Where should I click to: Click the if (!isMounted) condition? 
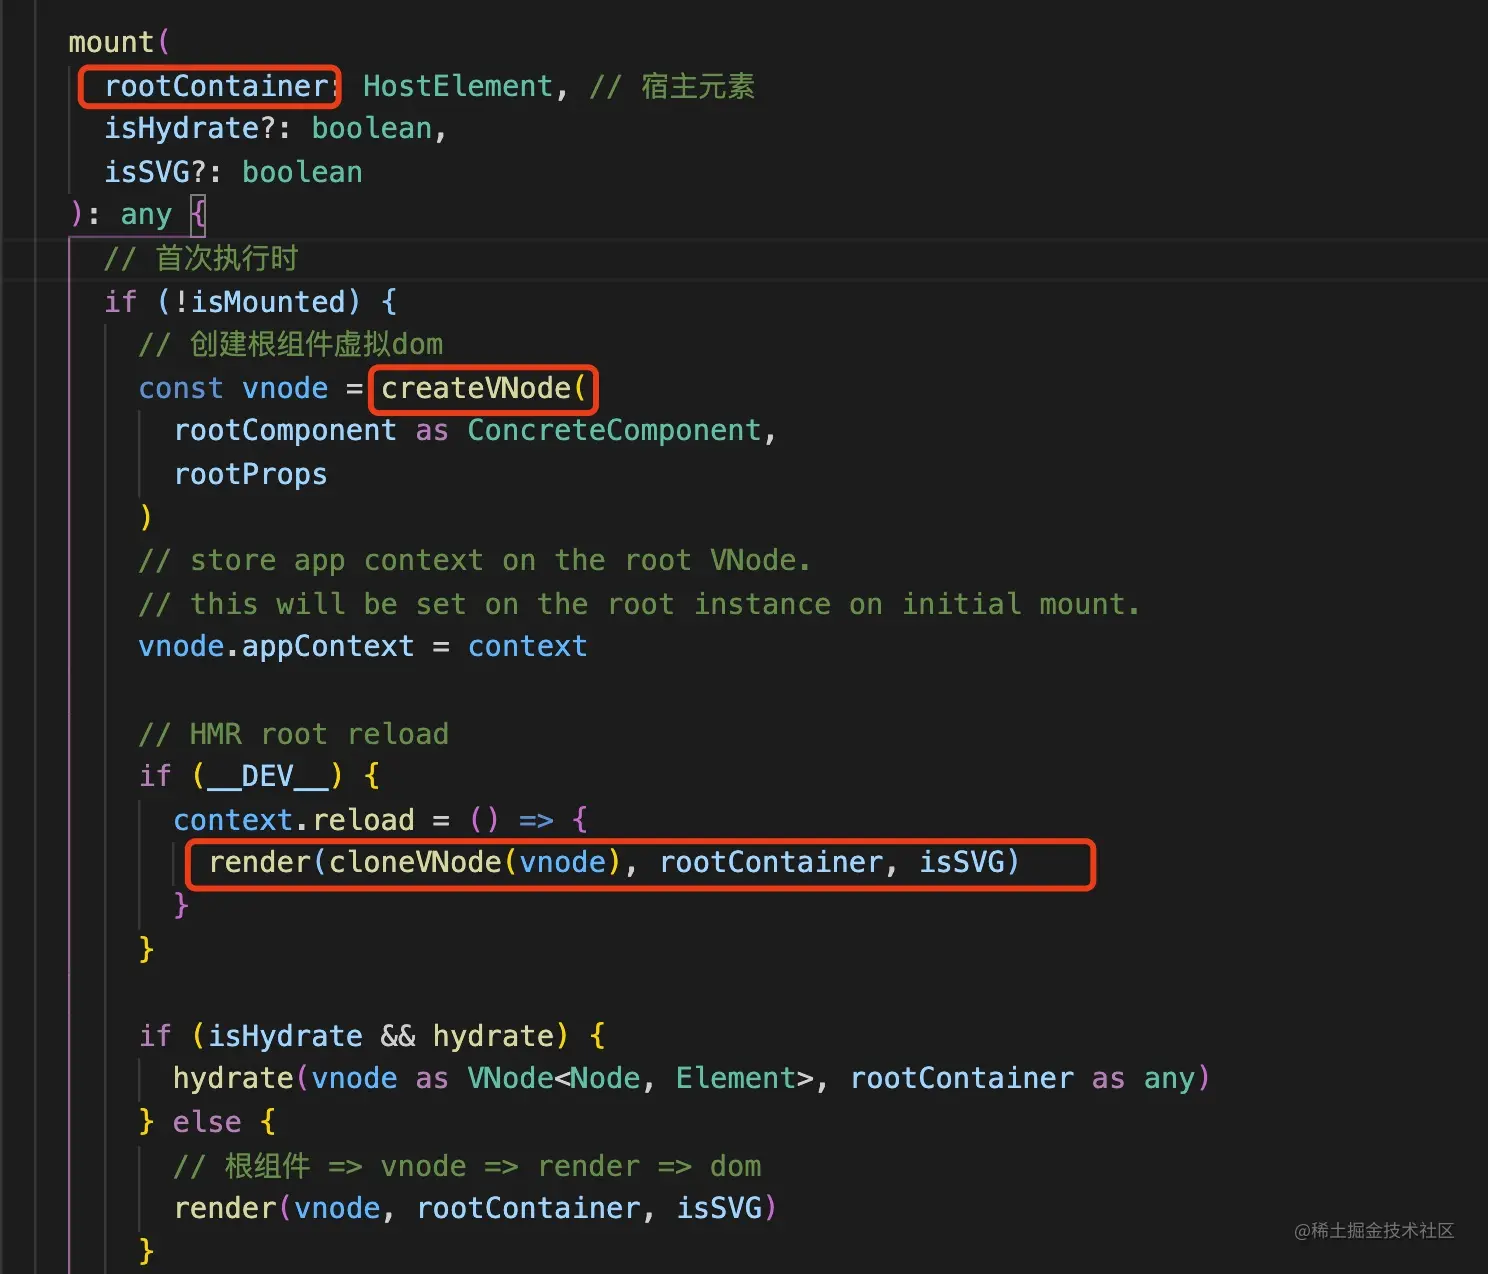(250, 302)
